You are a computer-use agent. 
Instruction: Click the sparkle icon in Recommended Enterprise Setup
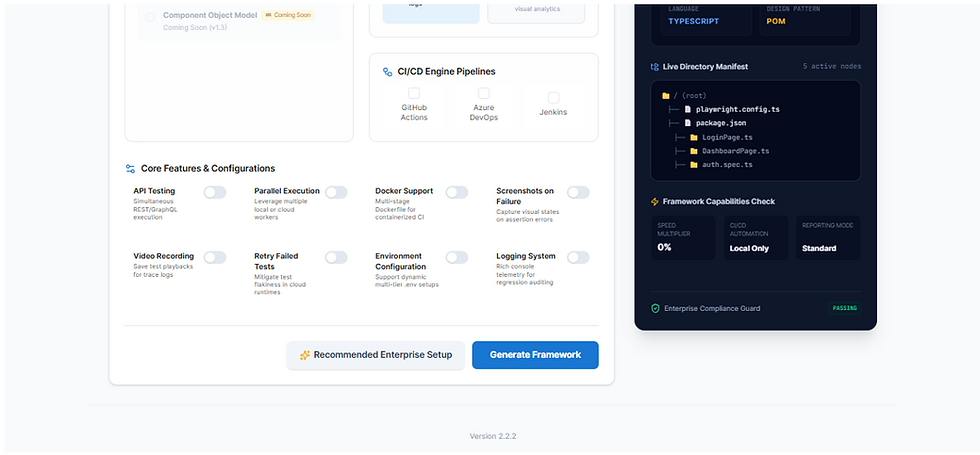click(x=305, y=355)
